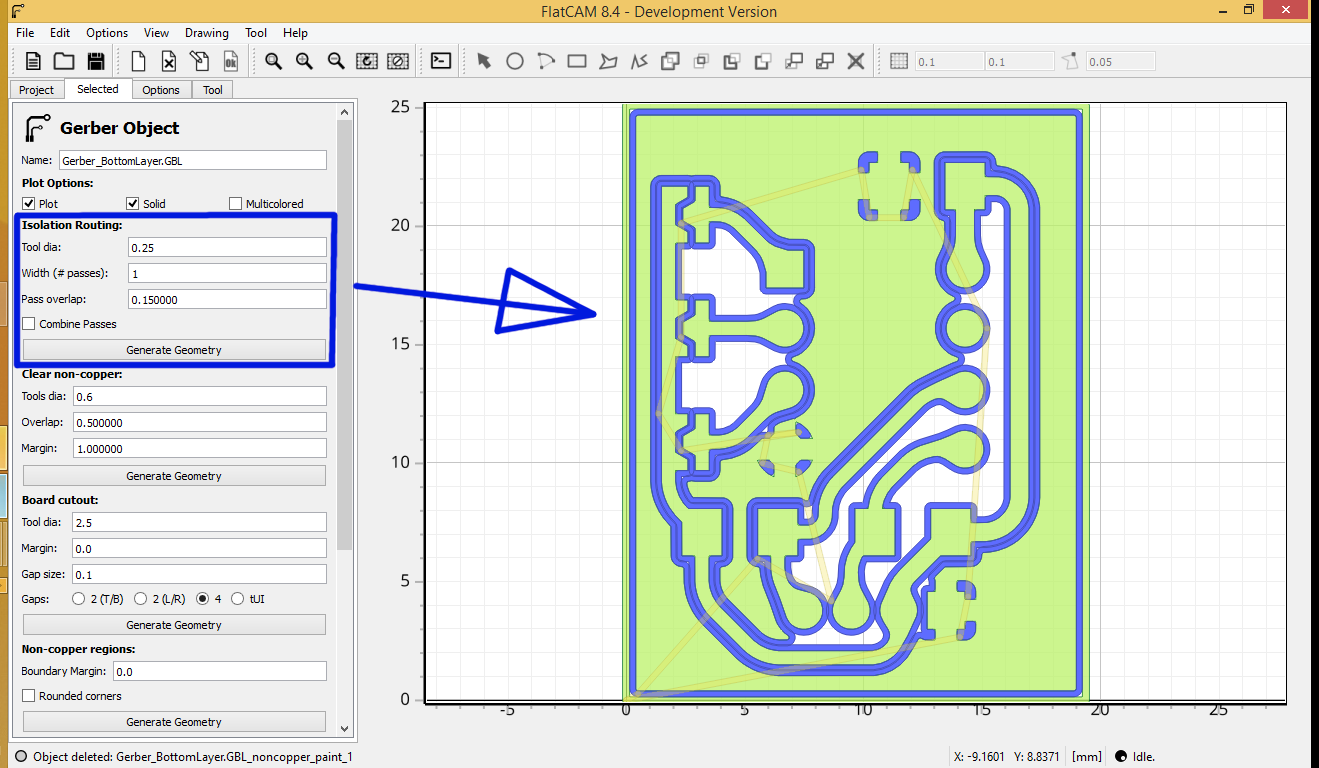Viewport: 1319px width, 768px height.
Task: Click the Polygon Union icon
Action: [x=670, y=61]
